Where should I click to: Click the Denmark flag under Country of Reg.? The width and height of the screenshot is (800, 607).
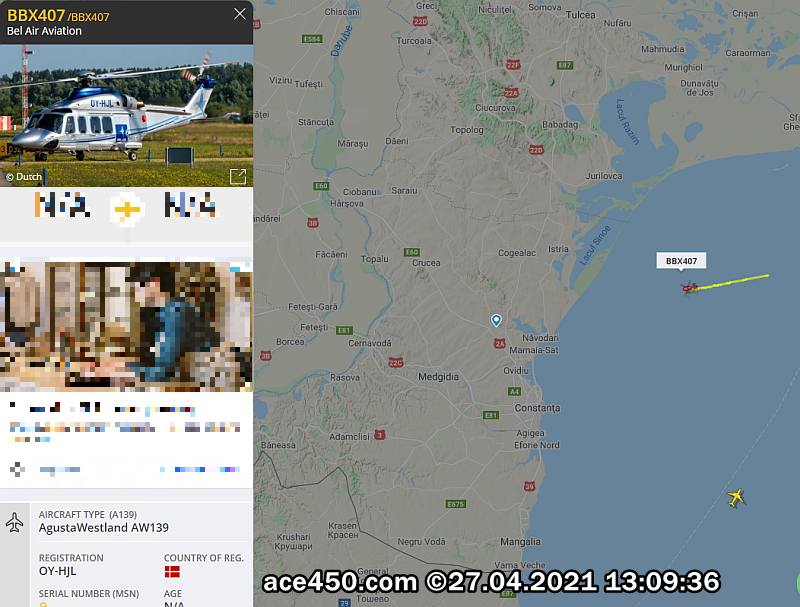click(x=172, y=571)
